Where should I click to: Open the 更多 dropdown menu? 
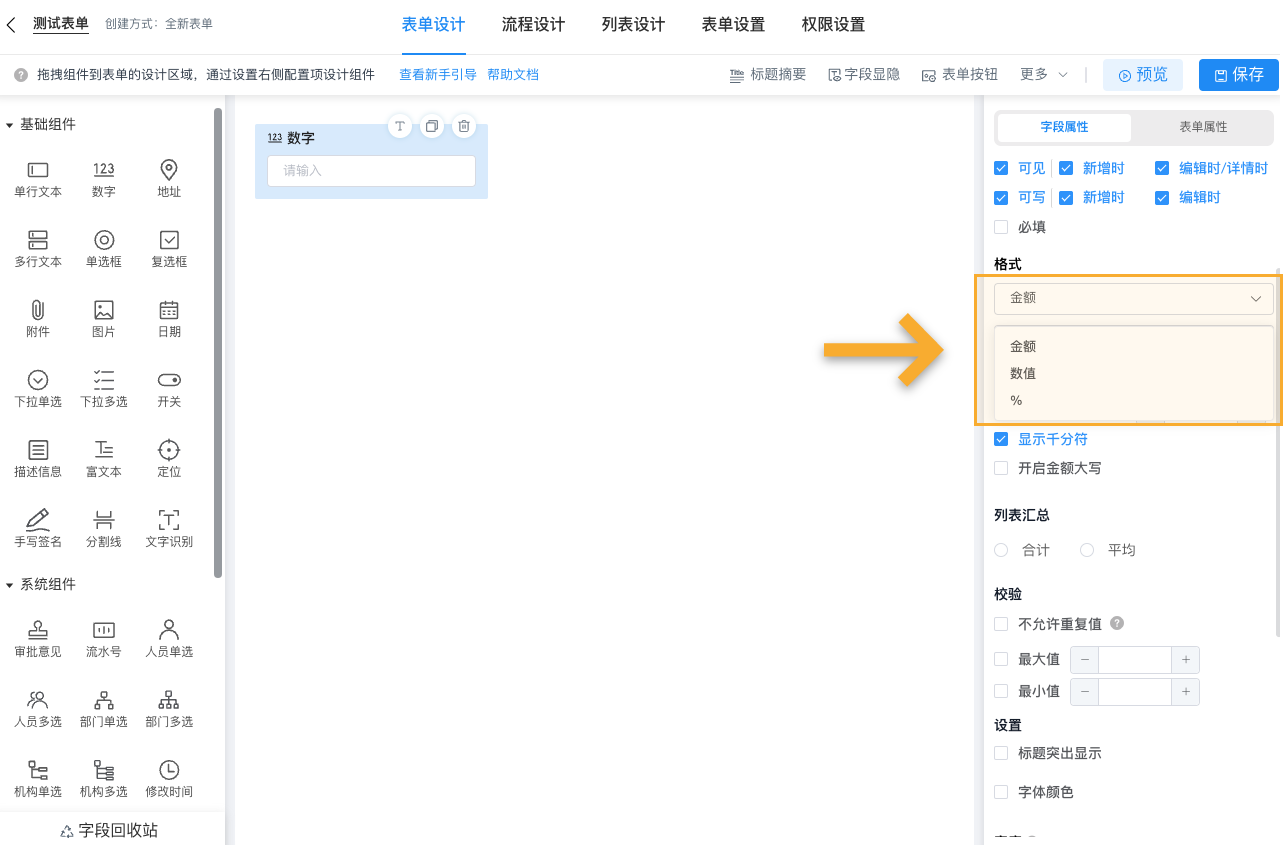pos(1043,75)
